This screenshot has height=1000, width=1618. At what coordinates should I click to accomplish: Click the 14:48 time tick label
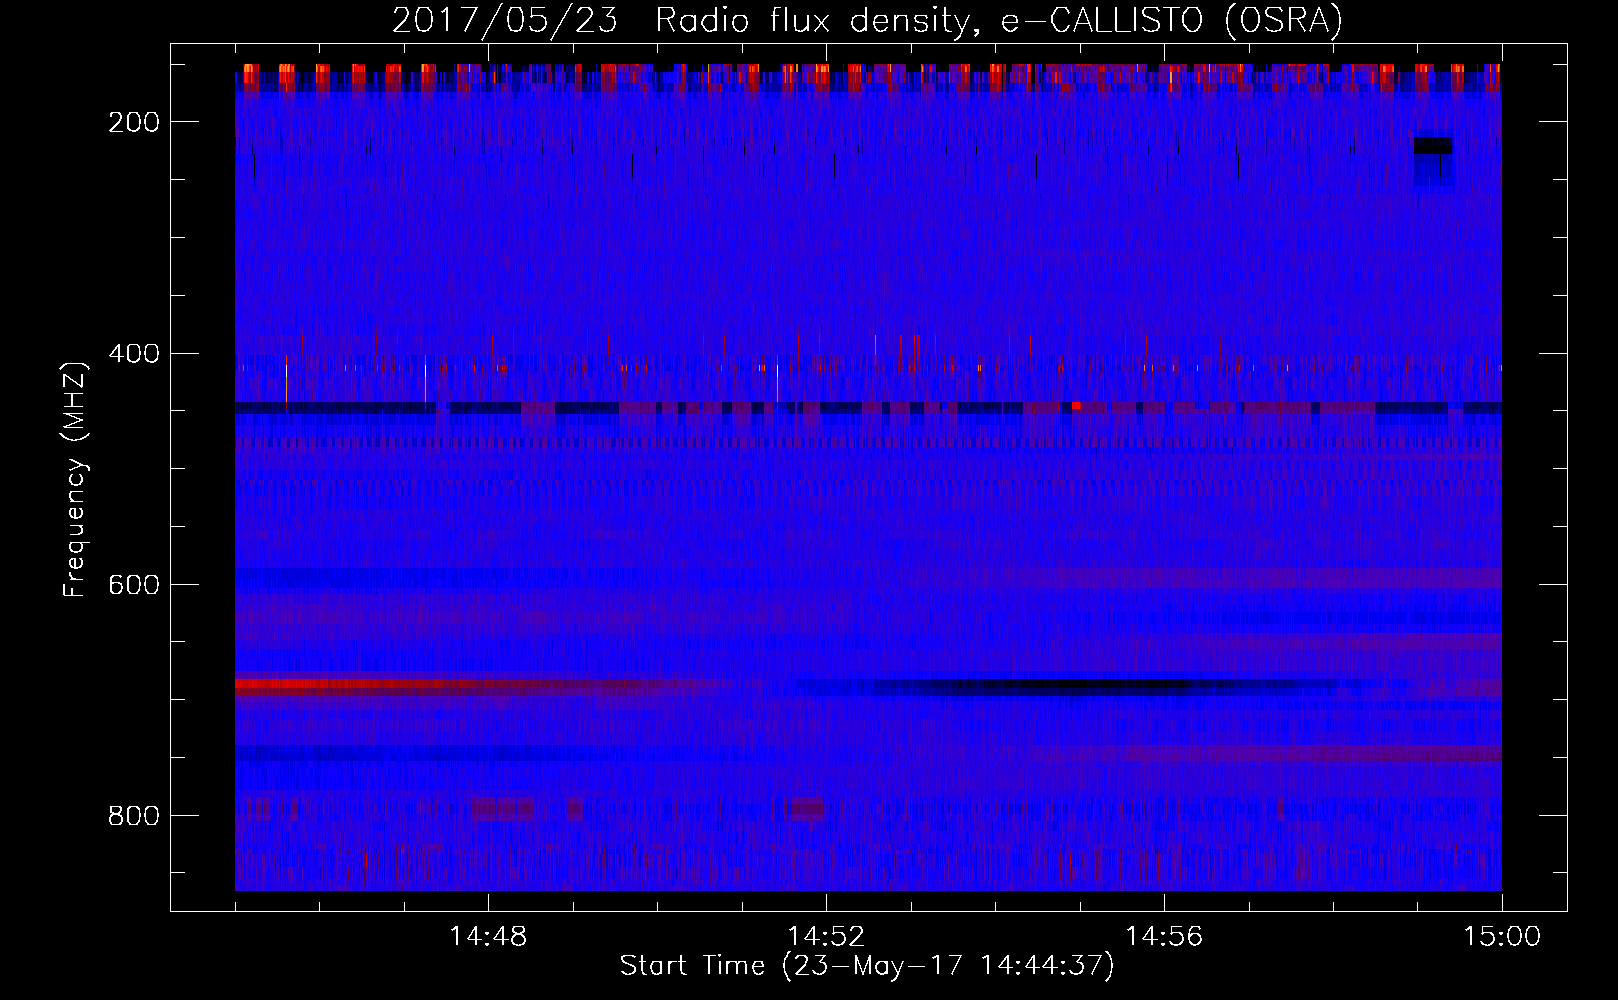488,937
